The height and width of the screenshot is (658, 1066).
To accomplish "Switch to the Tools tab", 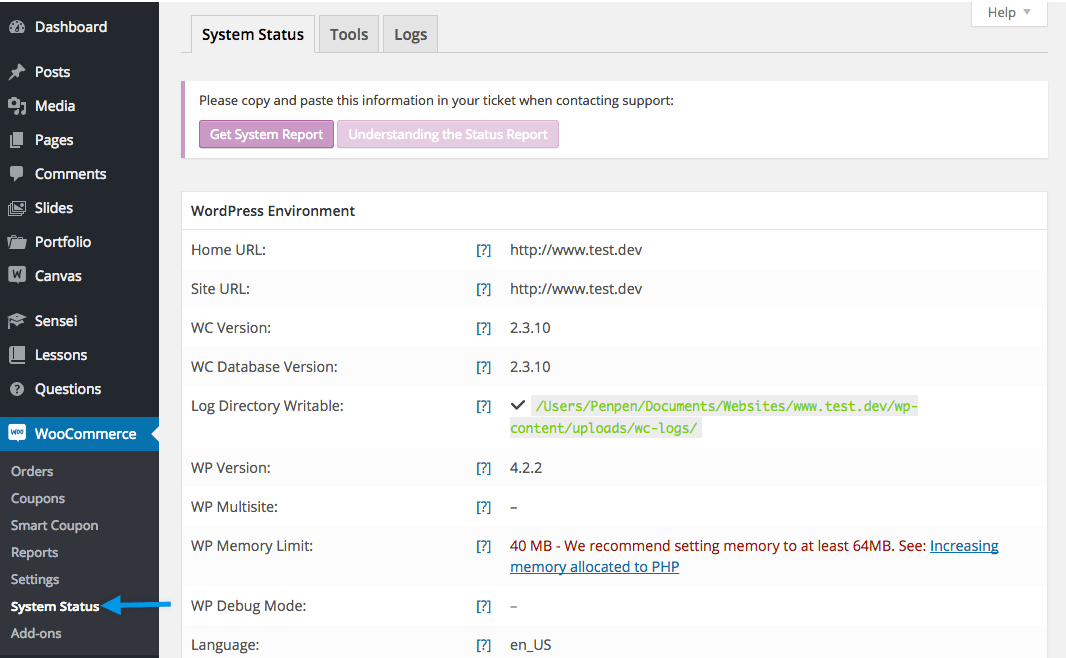I will tap(348, 33).
